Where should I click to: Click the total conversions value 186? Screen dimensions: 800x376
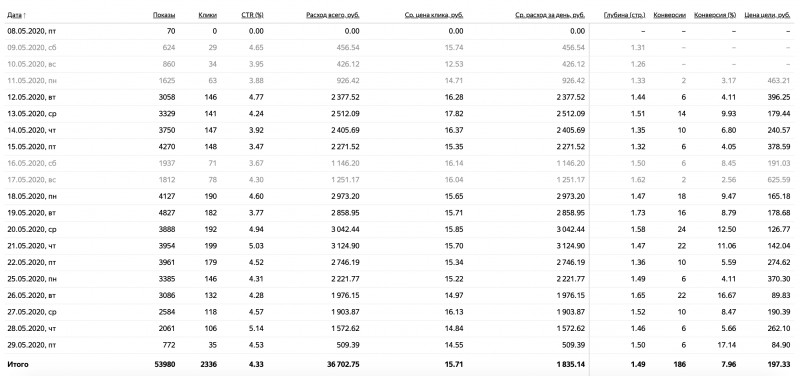[680, 364]
